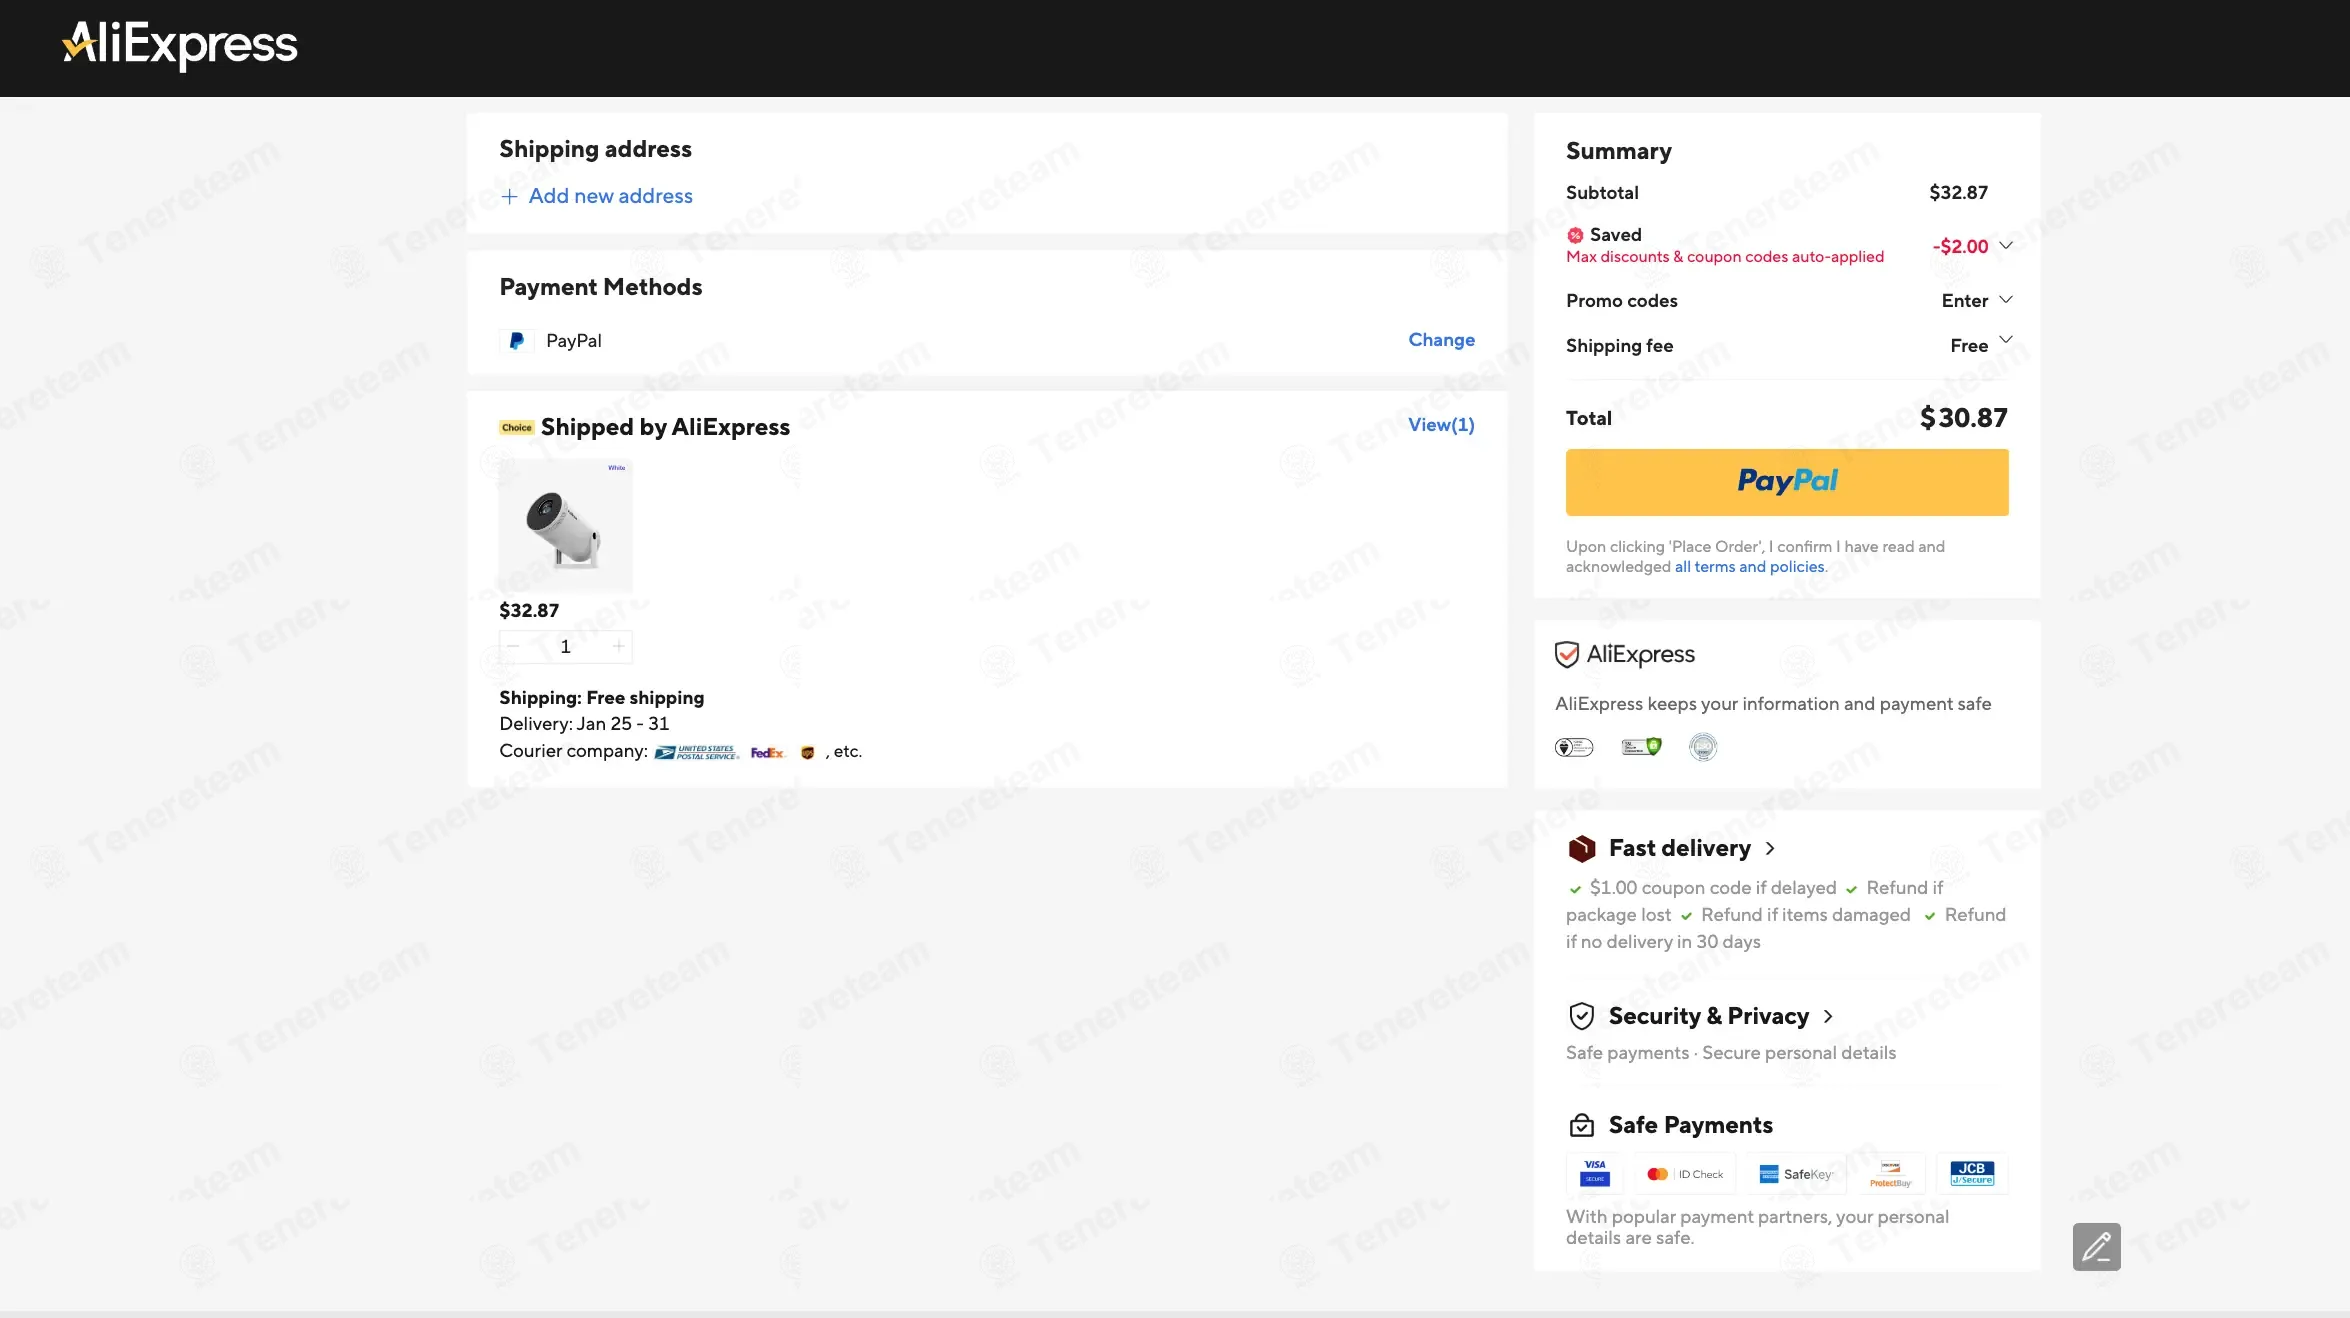Click the plus icon beside Add new address

click(x=509, y=197)
